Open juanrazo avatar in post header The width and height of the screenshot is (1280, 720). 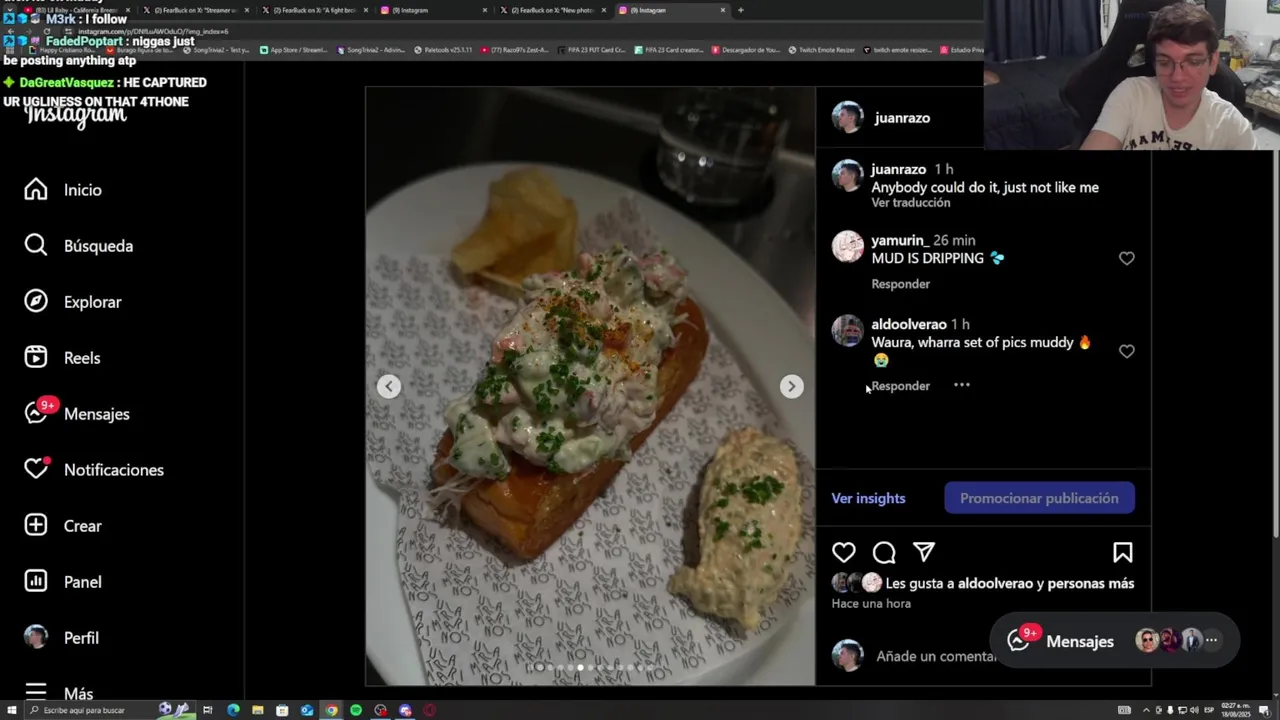(848, 117)
